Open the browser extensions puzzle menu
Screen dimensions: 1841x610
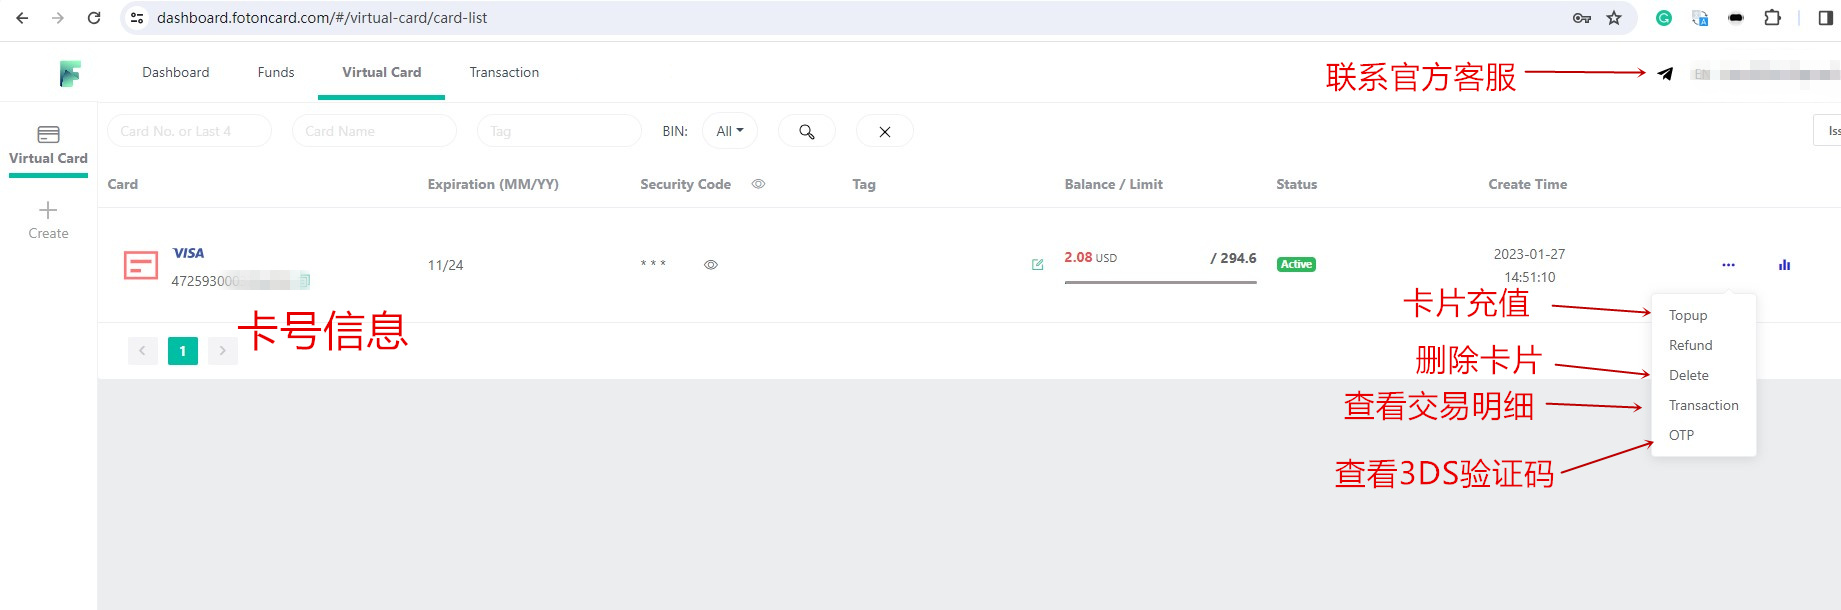pyautogui.click(x=1772, y=18)
